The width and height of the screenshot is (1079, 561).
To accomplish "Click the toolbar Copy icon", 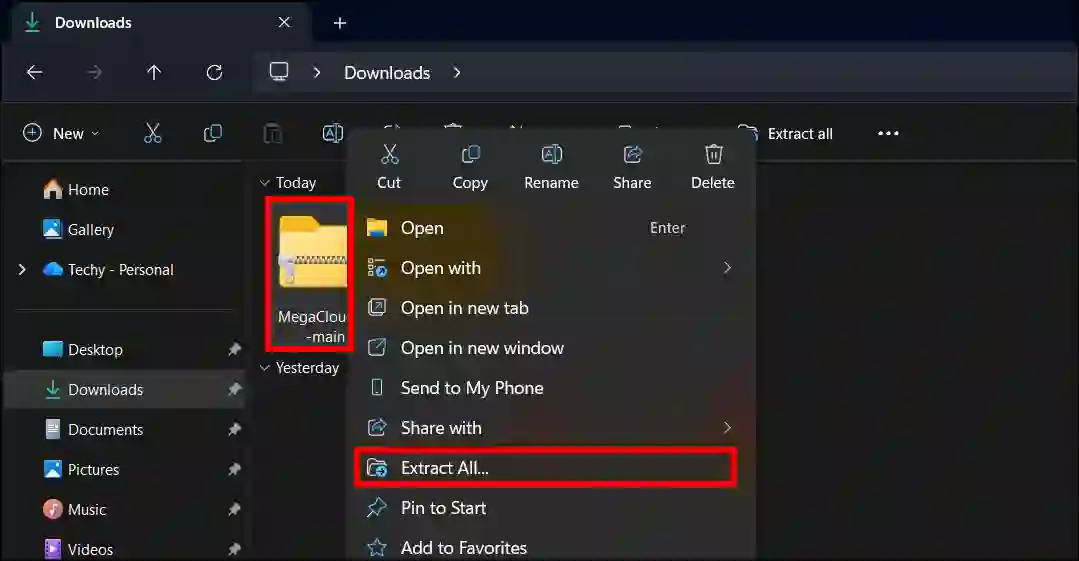I will tap(213, 133).
